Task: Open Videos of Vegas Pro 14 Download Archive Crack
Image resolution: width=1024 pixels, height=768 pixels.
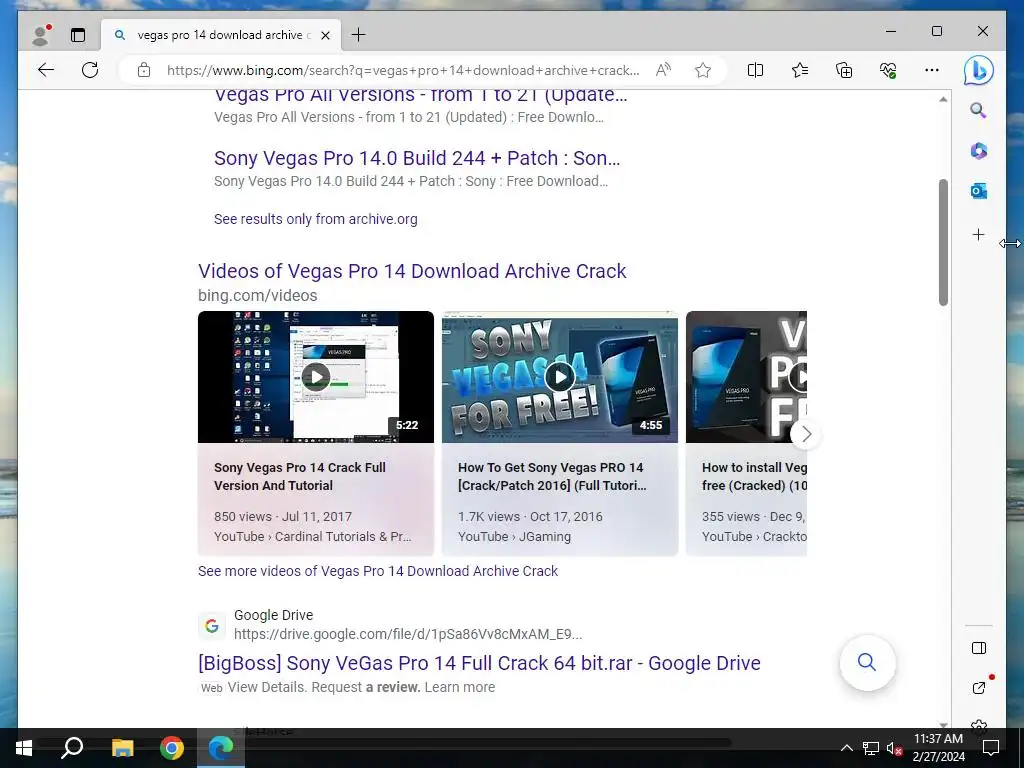Action: (x=412, y=271)
